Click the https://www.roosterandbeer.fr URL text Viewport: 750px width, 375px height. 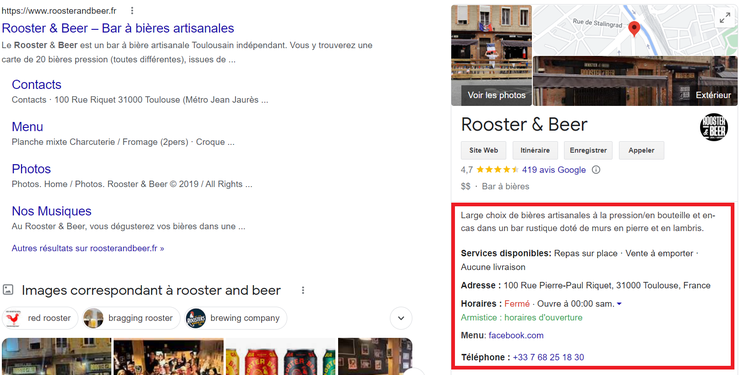(58, 11)
